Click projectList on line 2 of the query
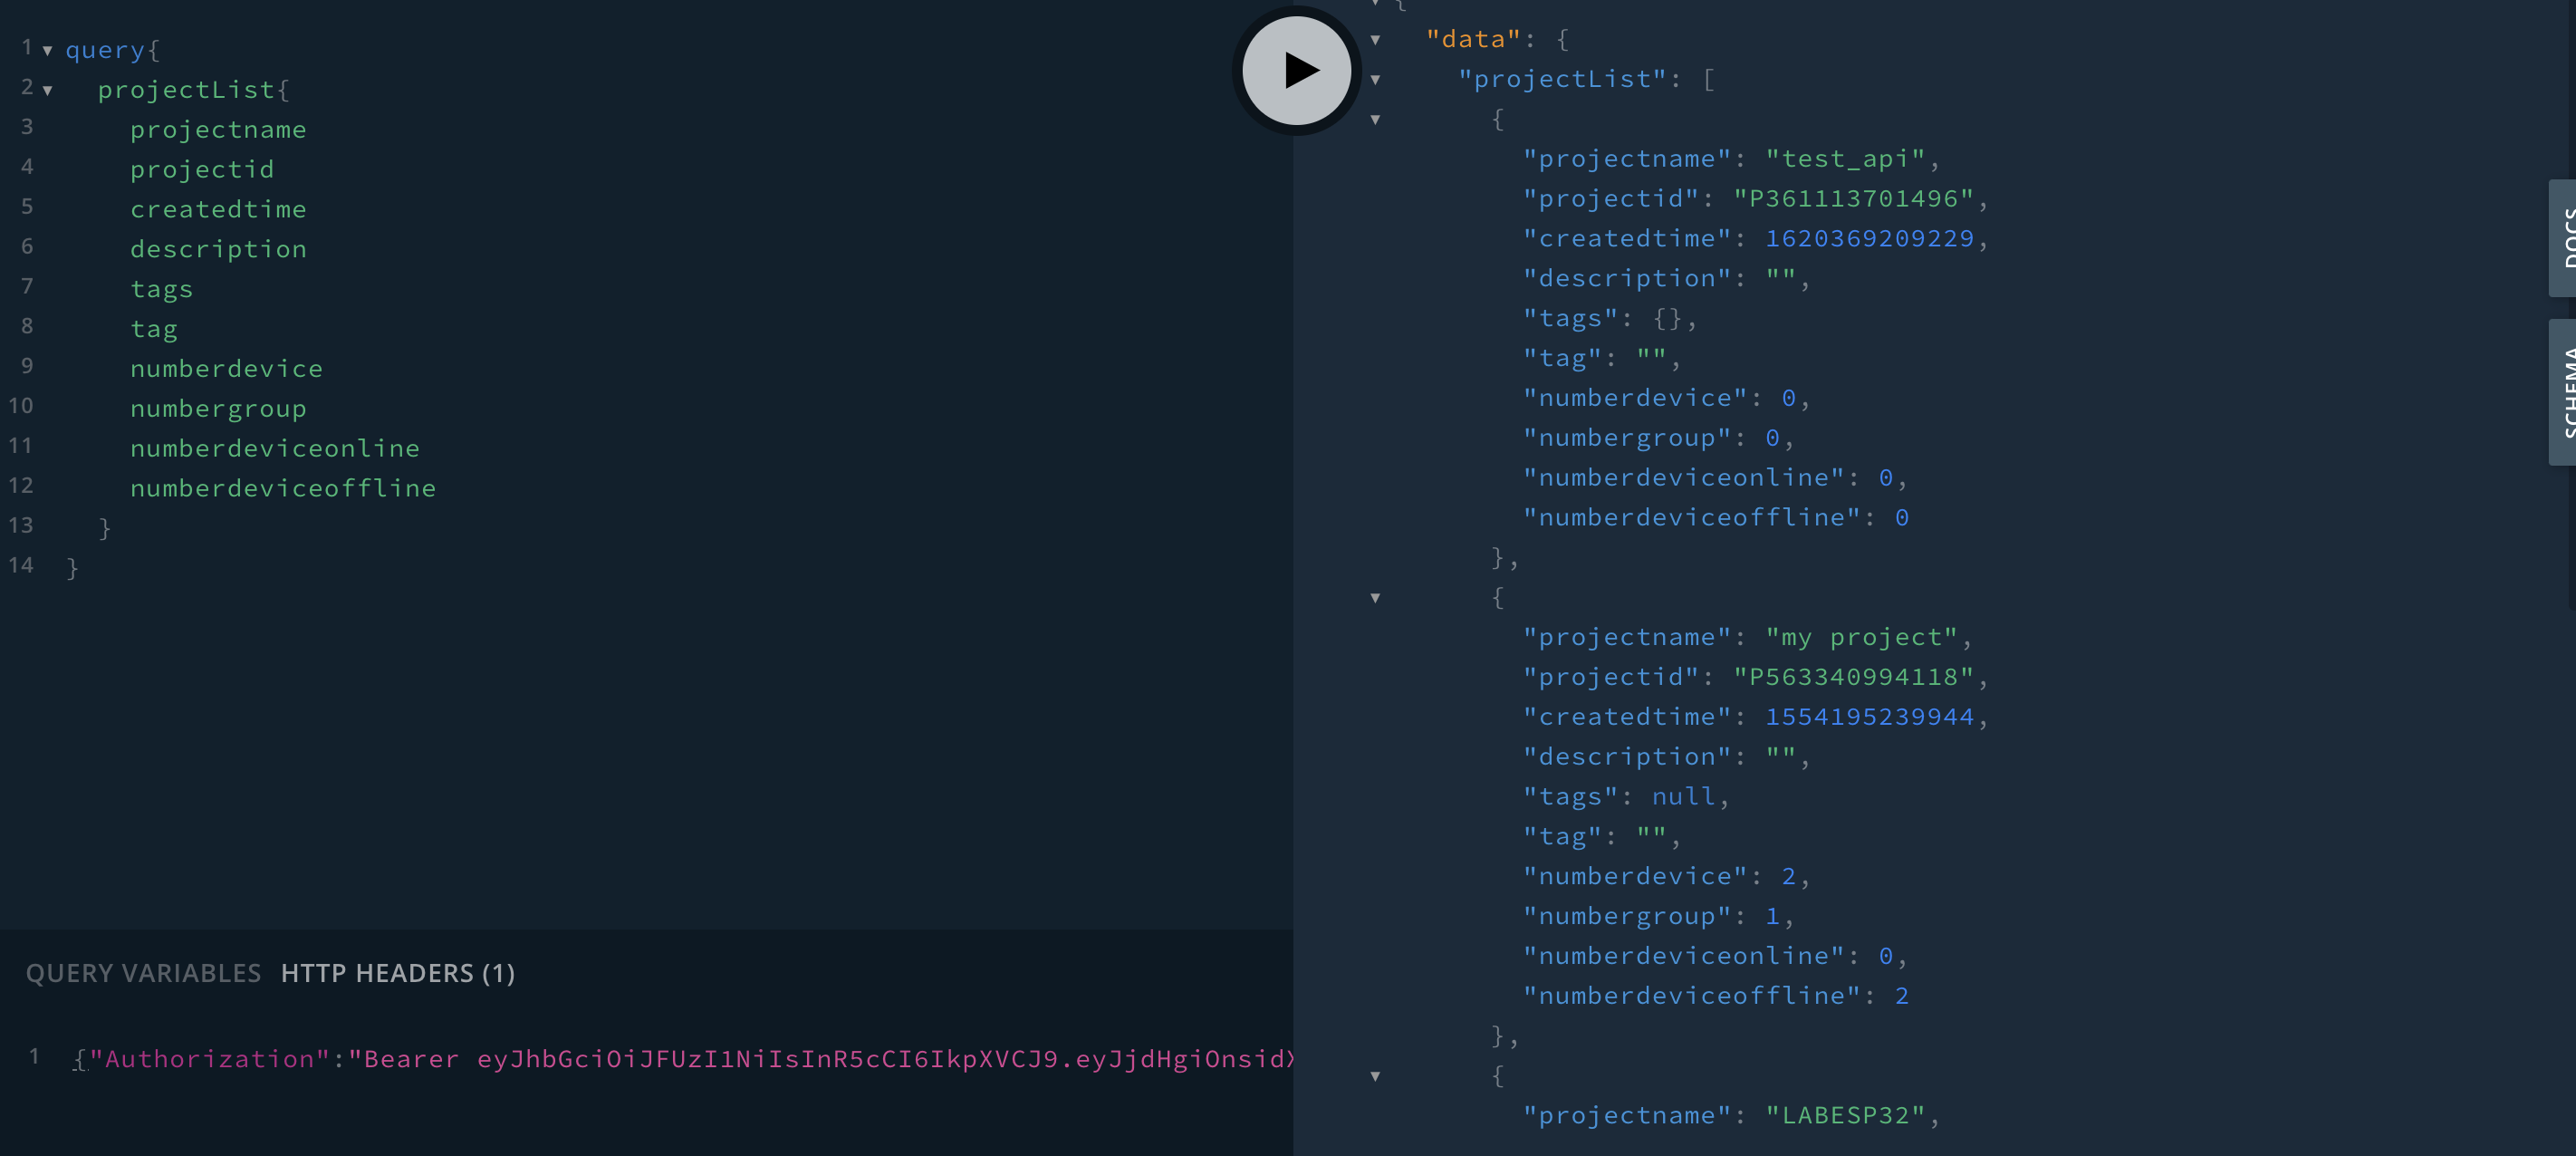Image resolution: width=2576 pixels, height=1156 pixels. click(185, 90)
